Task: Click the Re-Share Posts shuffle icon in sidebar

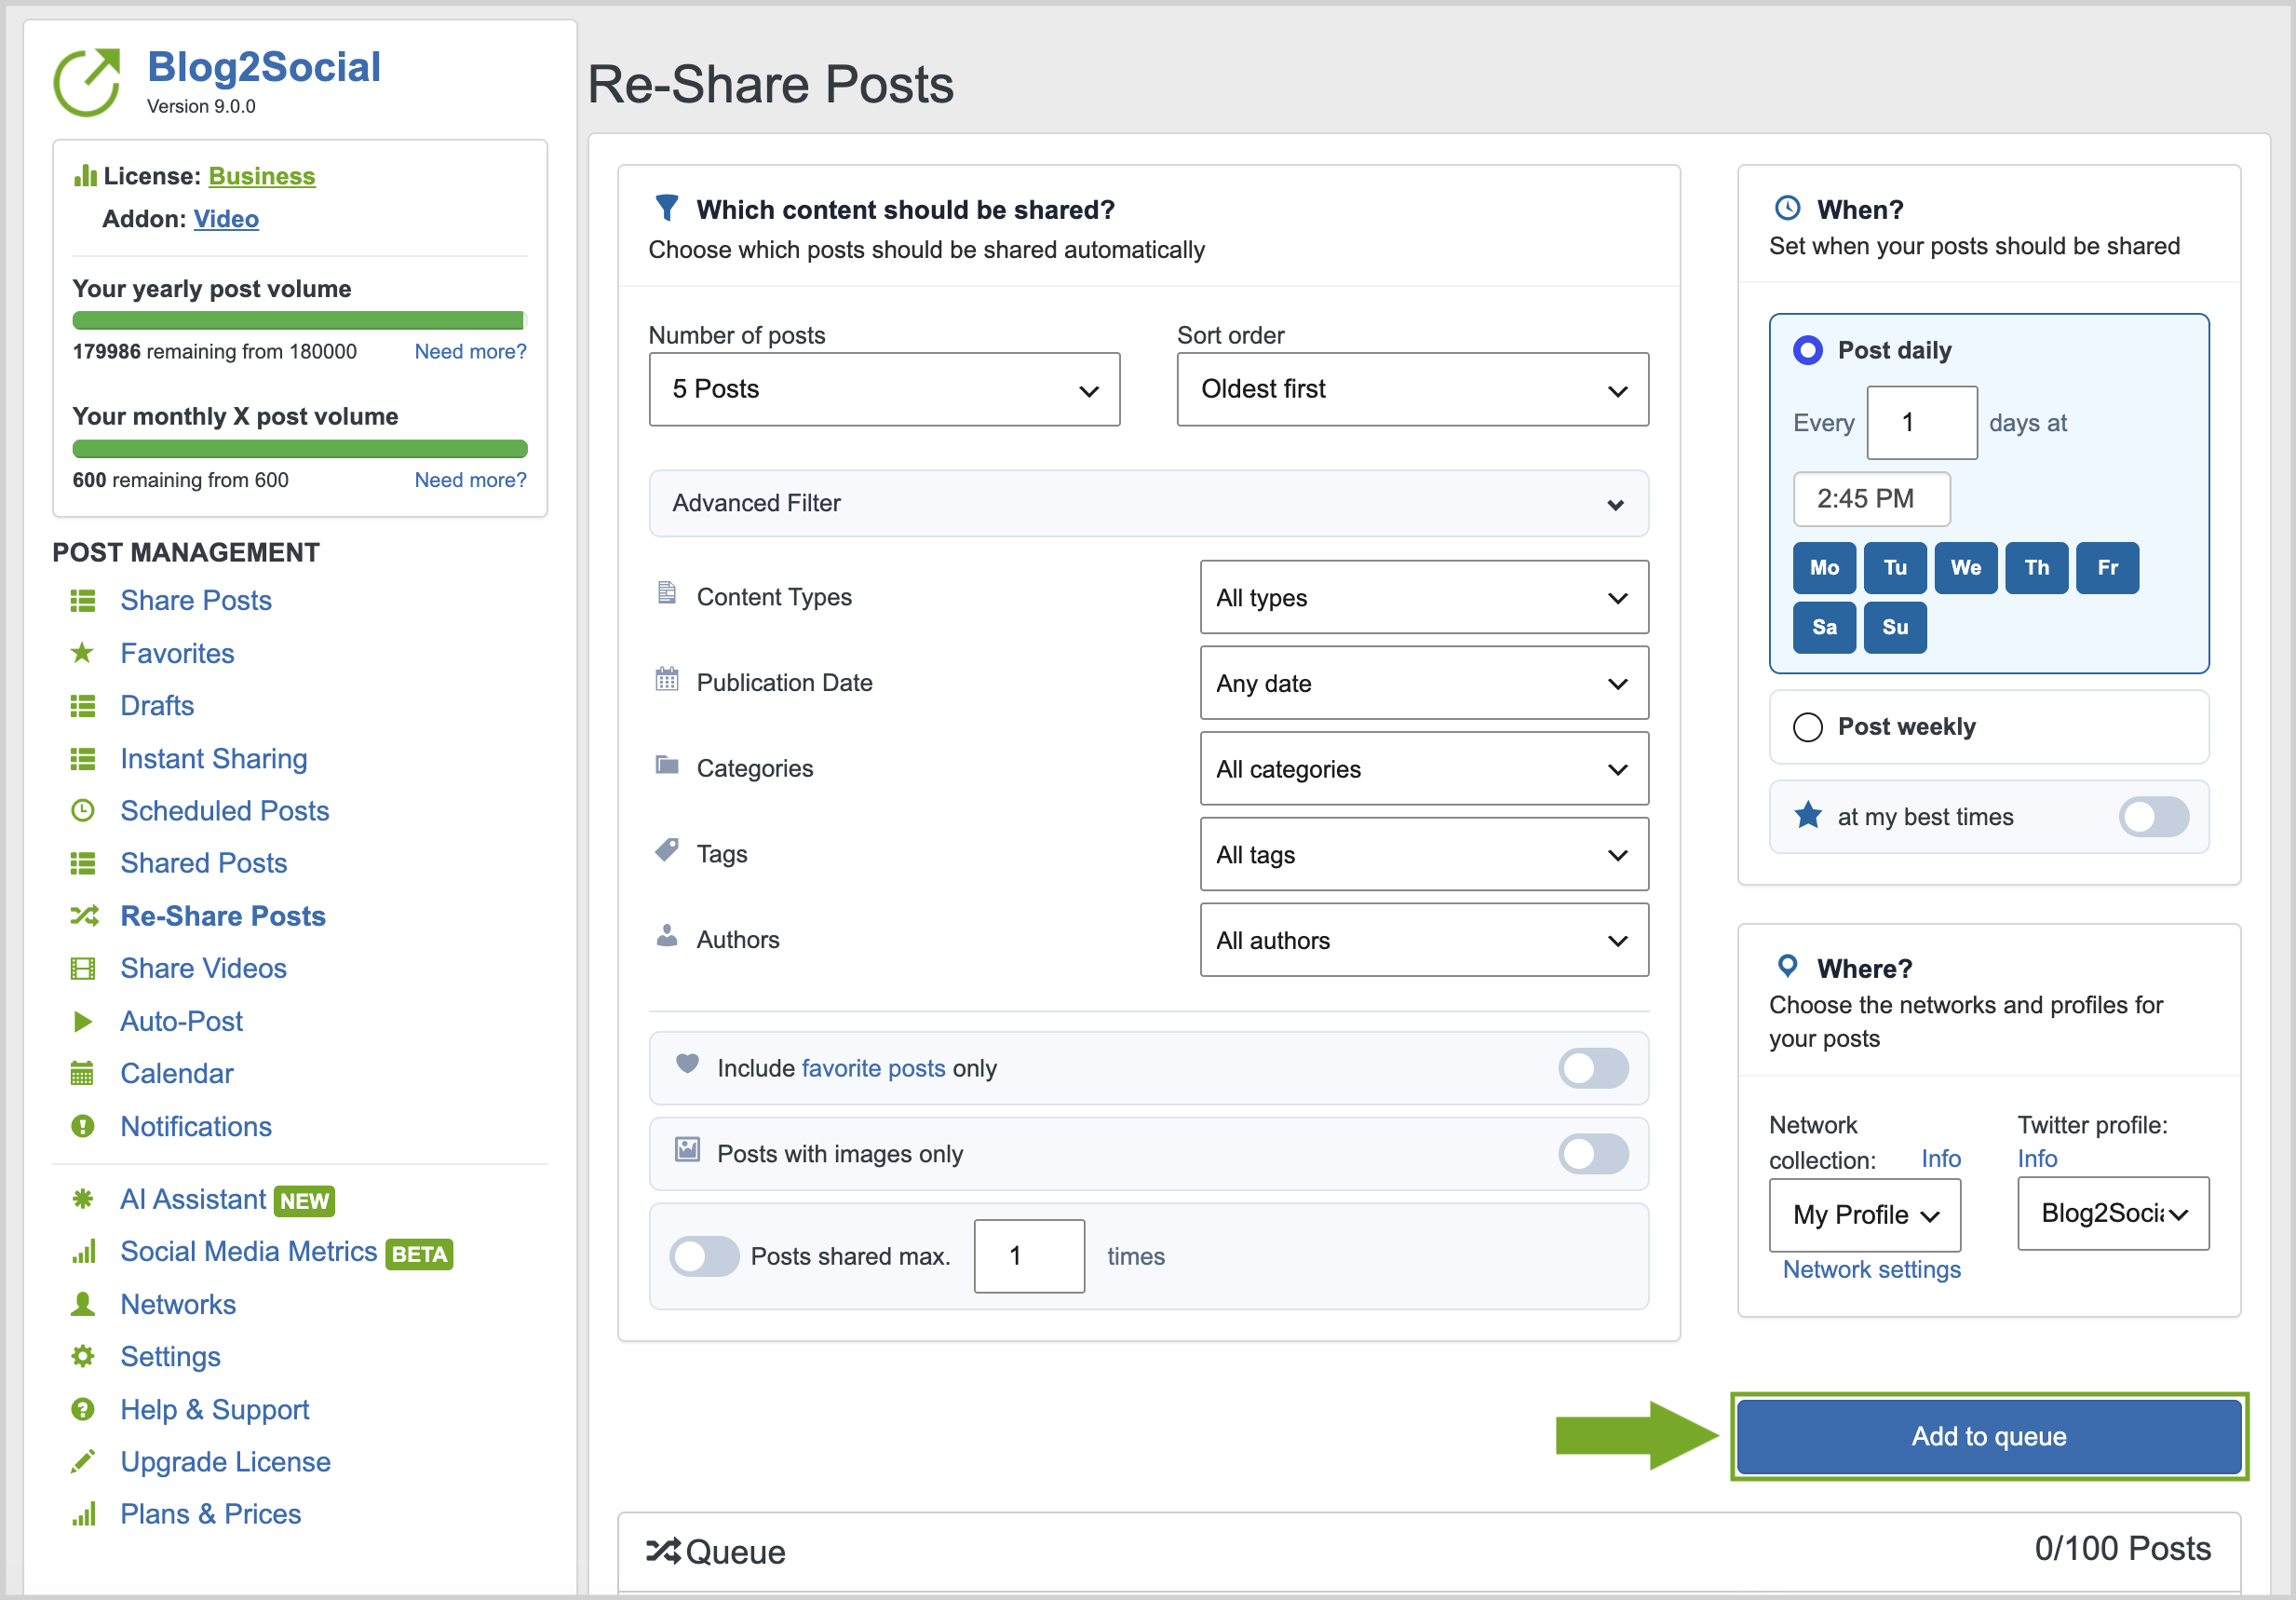Action: click(x=84, y=916)
